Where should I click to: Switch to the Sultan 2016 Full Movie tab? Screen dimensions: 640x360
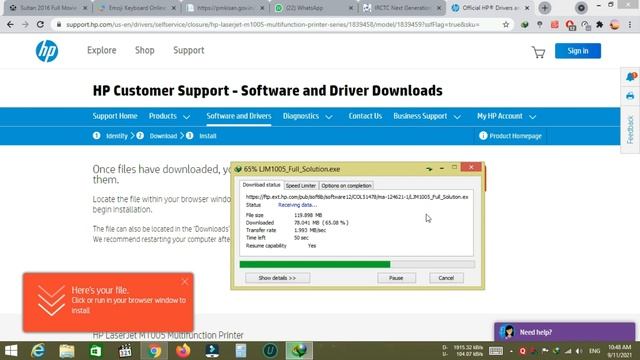click(x=48, y=8)
